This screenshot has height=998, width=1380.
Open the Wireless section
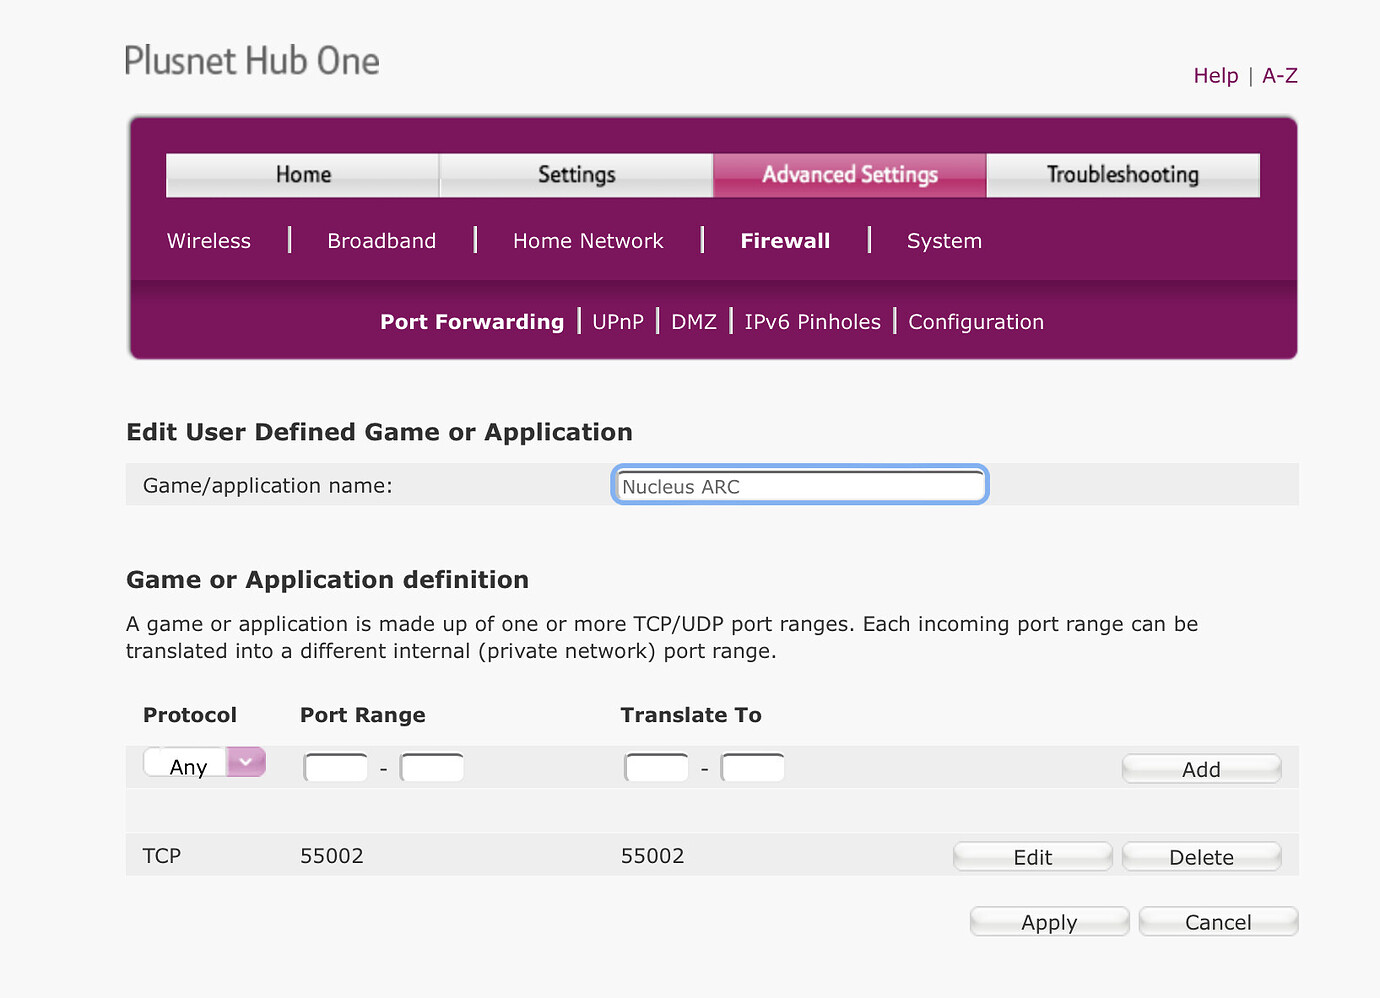[x=208, y=240]
